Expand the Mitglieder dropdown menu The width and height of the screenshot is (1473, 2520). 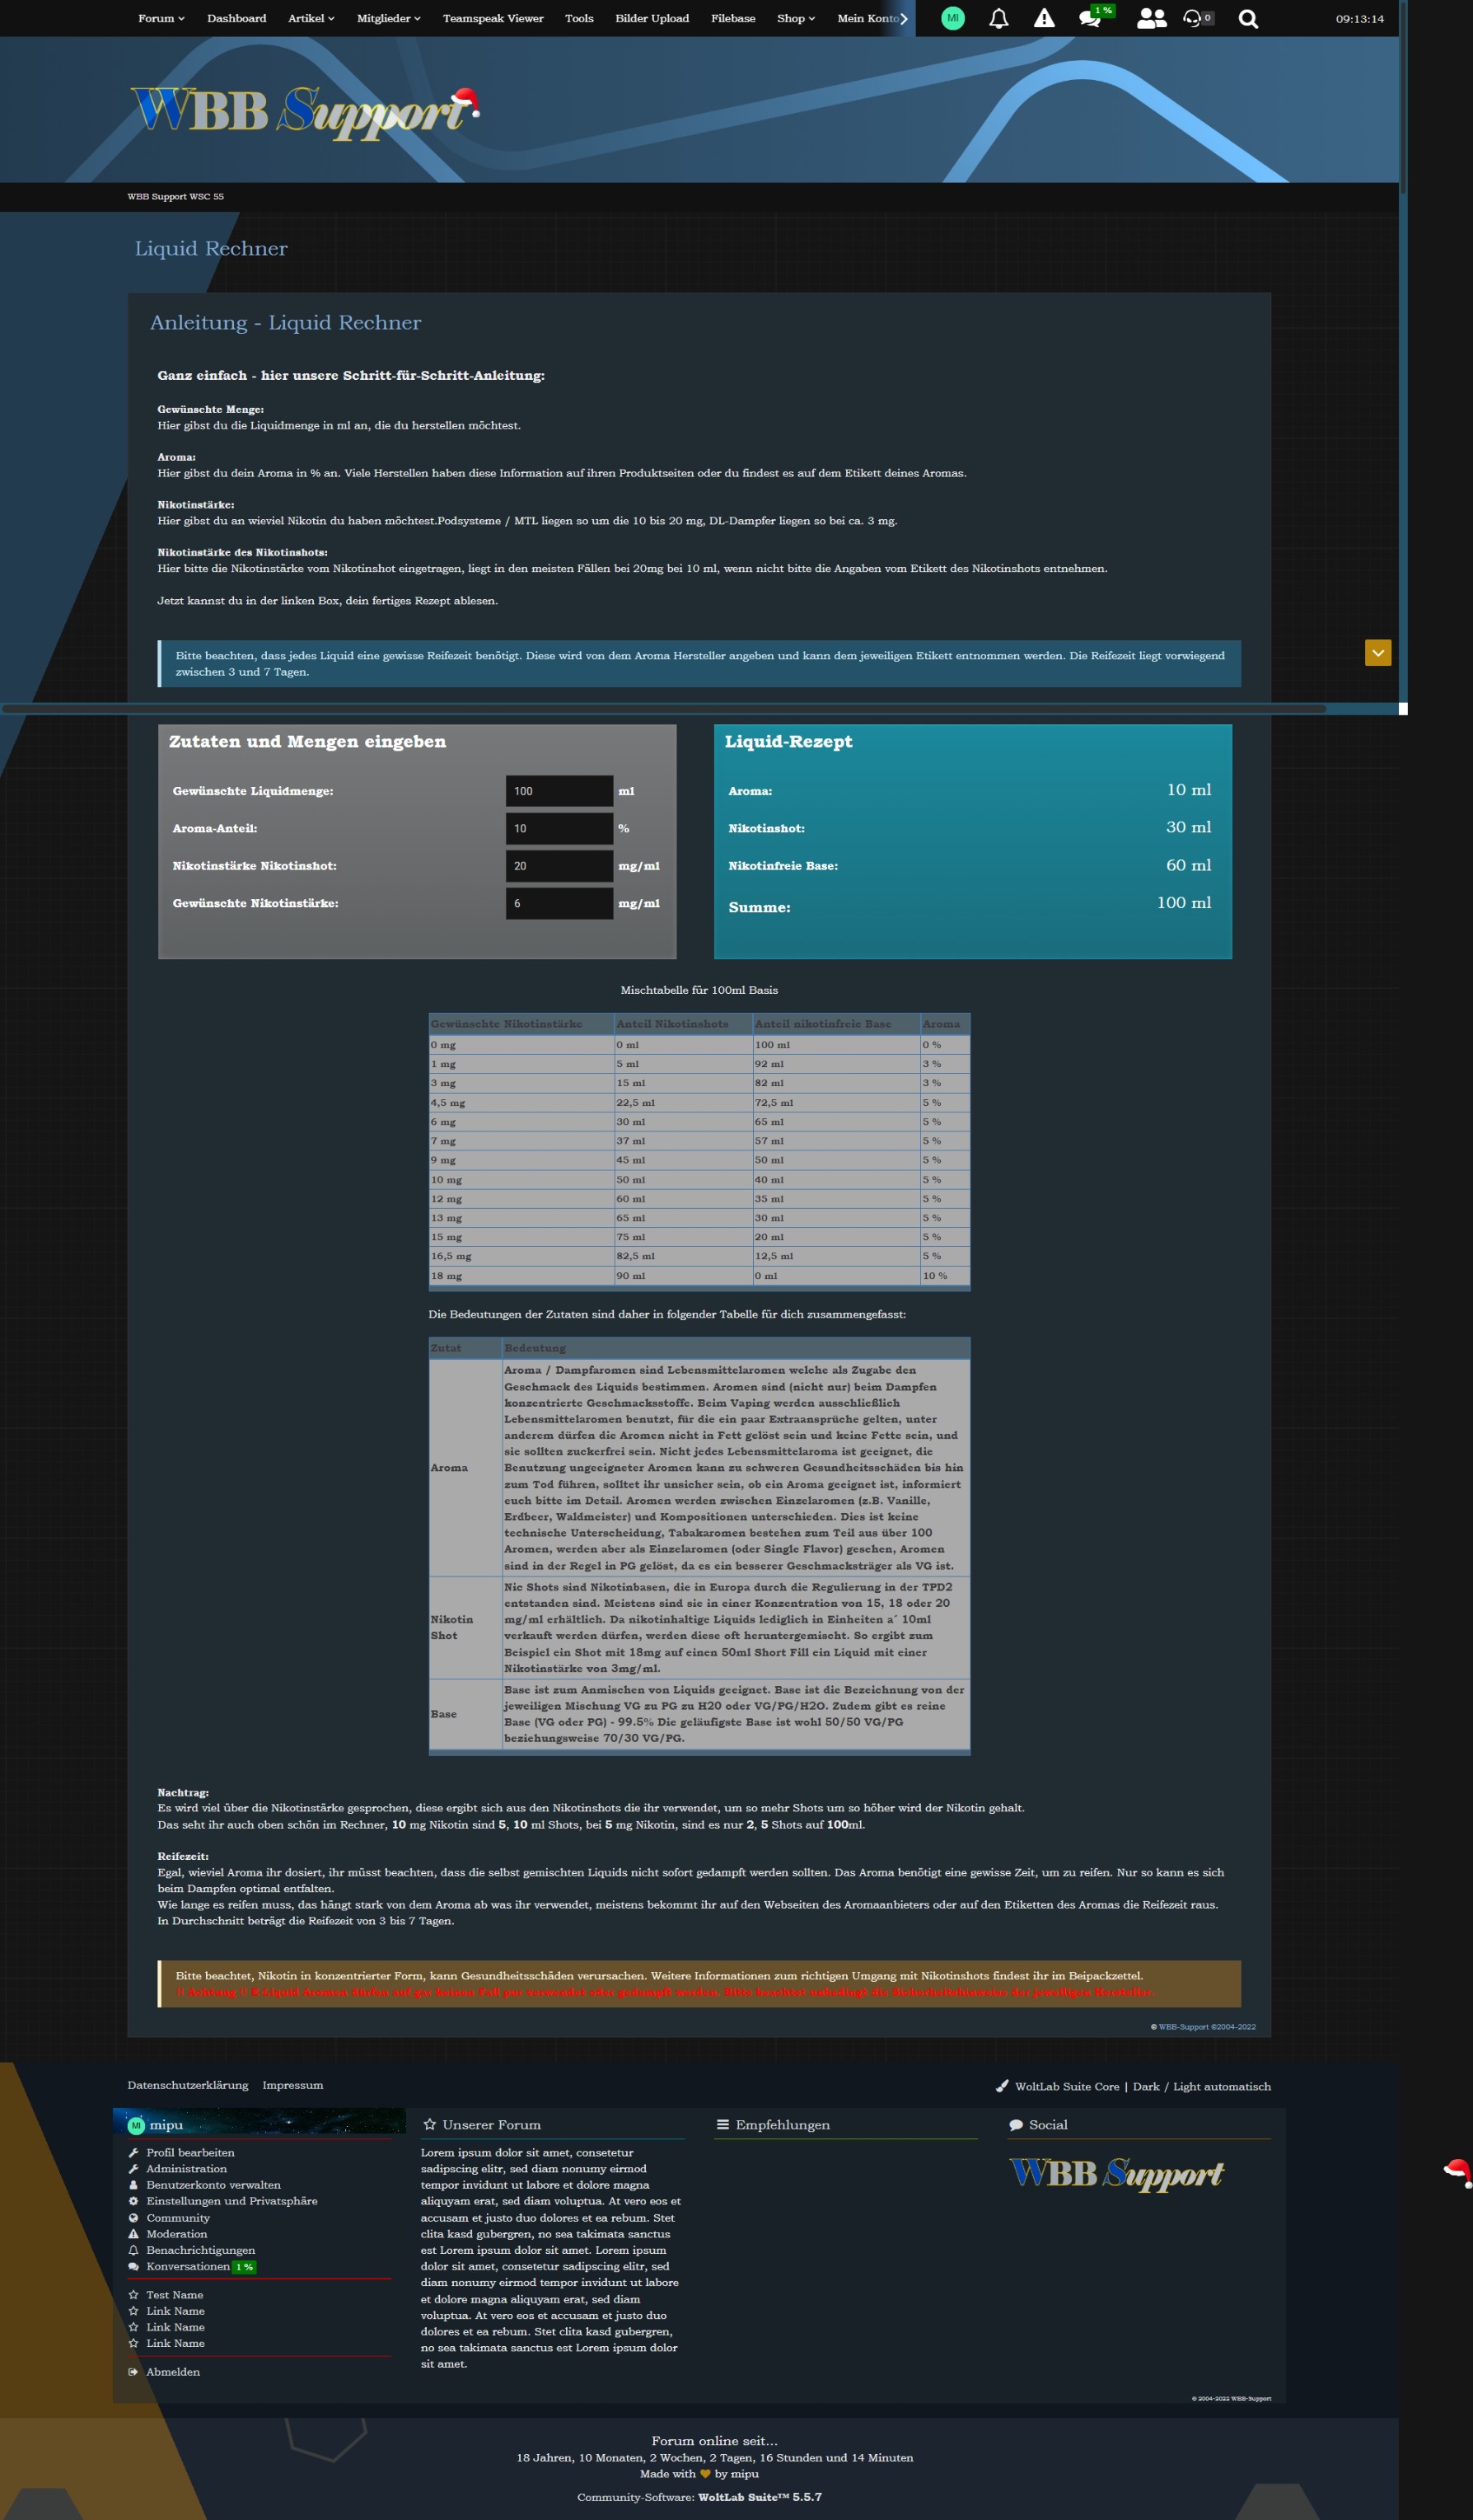point(388,18)
